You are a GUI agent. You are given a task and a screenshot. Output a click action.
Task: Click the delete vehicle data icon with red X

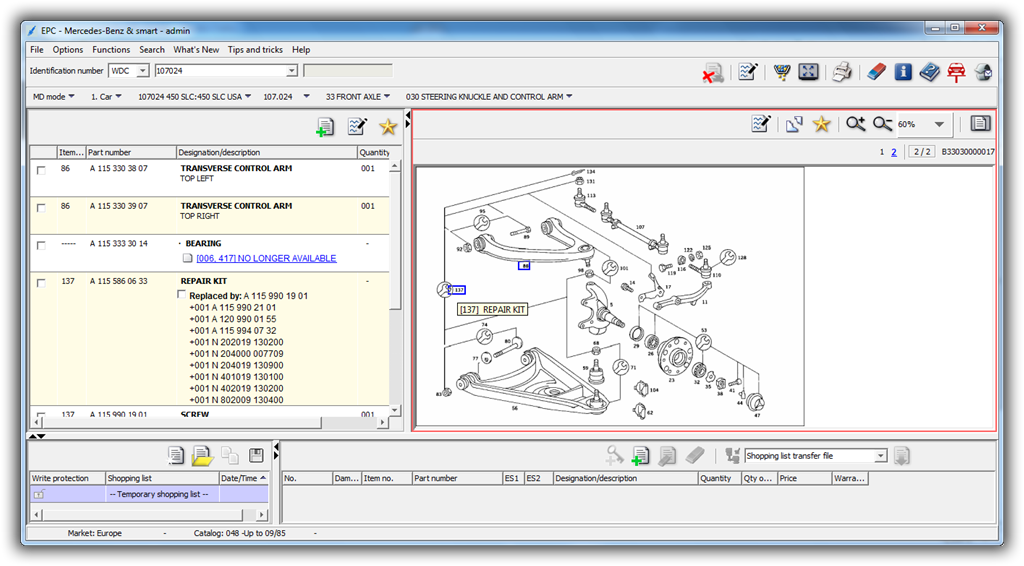tap(712, 72)
